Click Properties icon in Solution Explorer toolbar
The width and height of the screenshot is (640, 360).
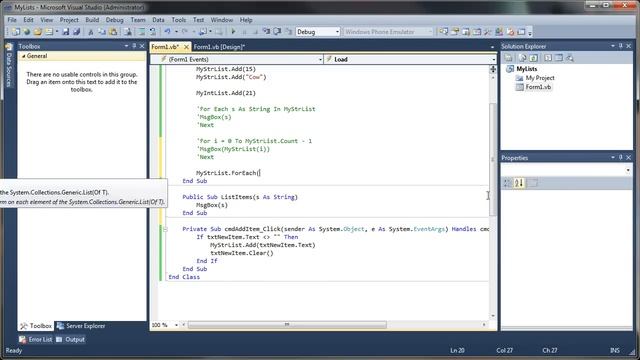(509, 58)
